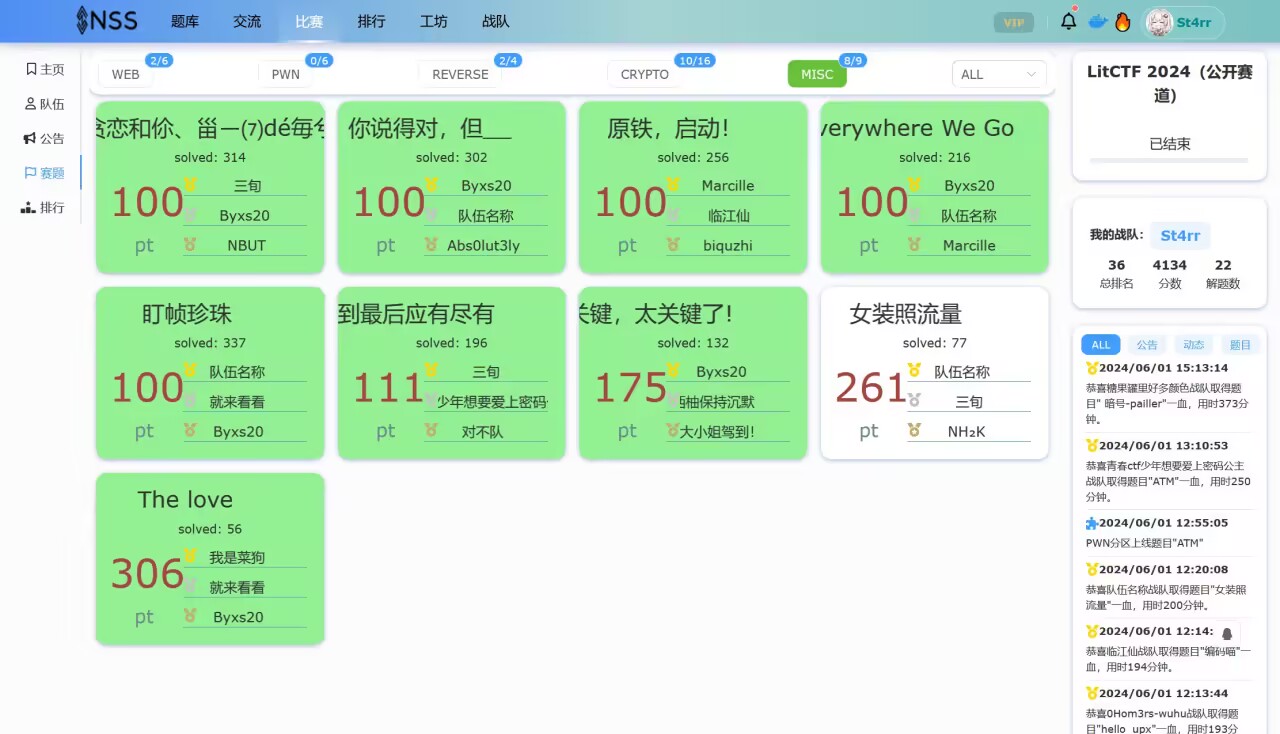Viewport: 1280px width, 734px height.
Task: Select the WEB category button
Action: pyautogui.click(x=126, y=74)
